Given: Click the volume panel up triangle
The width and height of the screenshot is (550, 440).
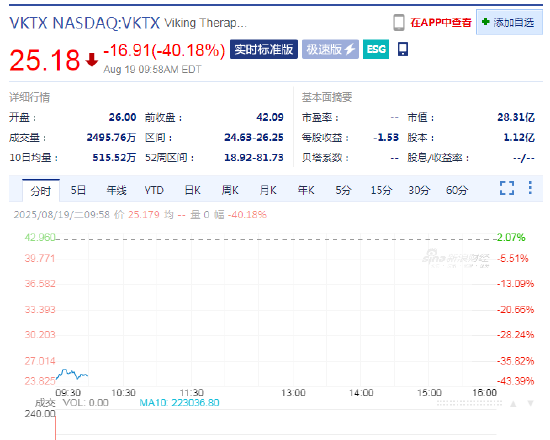Looking at the screenshot, I should [x=513, y=404].
